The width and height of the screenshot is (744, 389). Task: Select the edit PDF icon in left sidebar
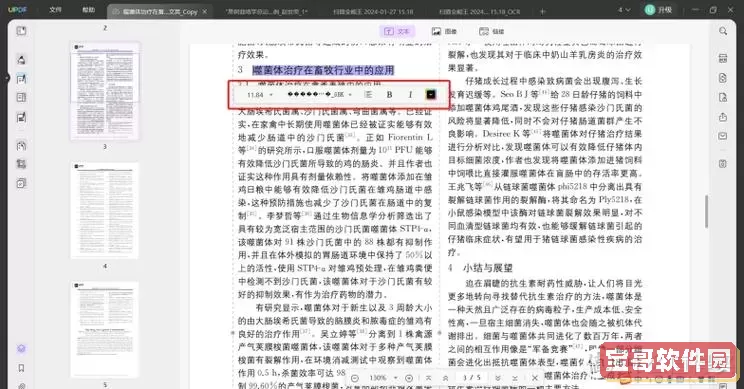[x=21, y=79]
